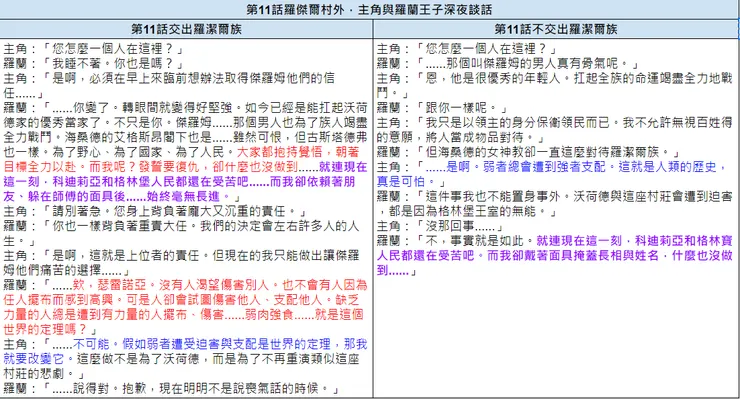Click the line '恩，他是很優秀的年輕人'
Screen dimensions: 740x399
[493, 78]
